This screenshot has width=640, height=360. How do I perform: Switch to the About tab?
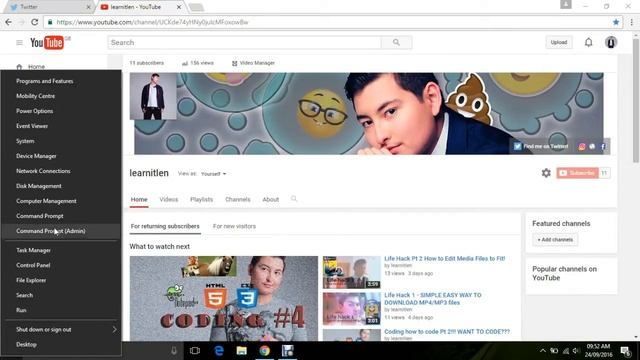[x=271, y=200]
